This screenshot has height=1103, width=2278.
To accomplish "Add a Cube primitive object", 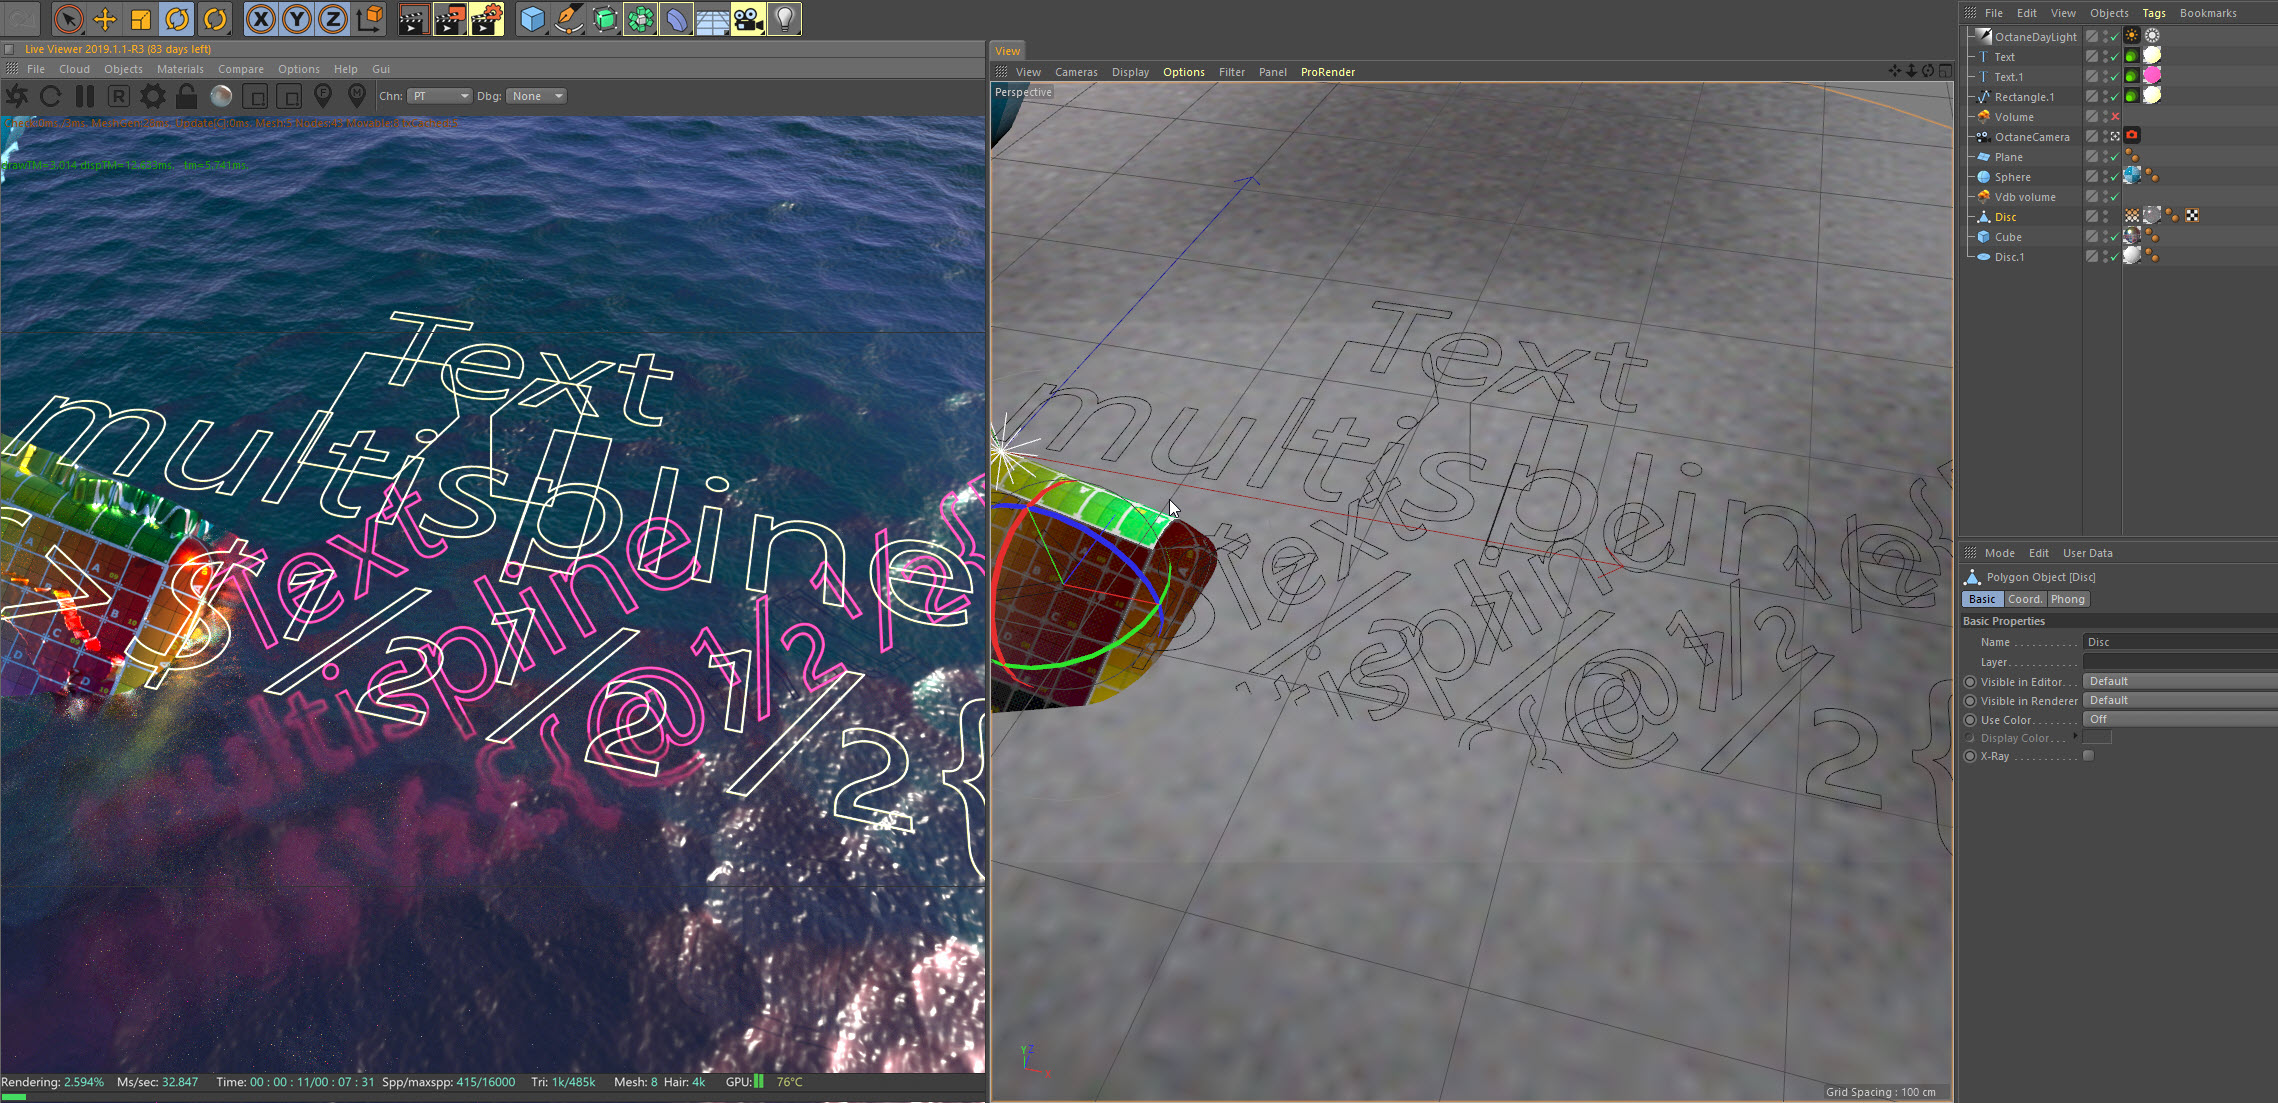I will [x=532, y=19].
